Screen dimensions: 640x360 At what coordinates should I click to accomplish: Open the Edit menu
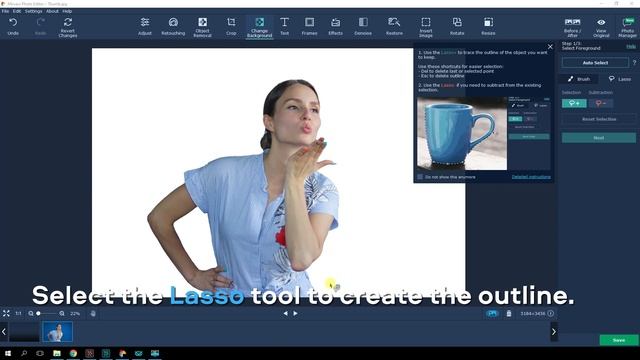click(17, 11)
